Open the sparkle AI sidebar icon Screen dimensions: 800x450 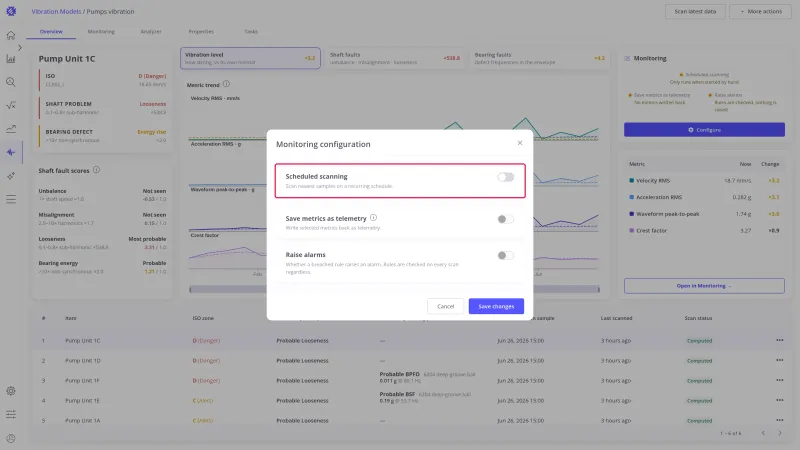coord(11,176)
